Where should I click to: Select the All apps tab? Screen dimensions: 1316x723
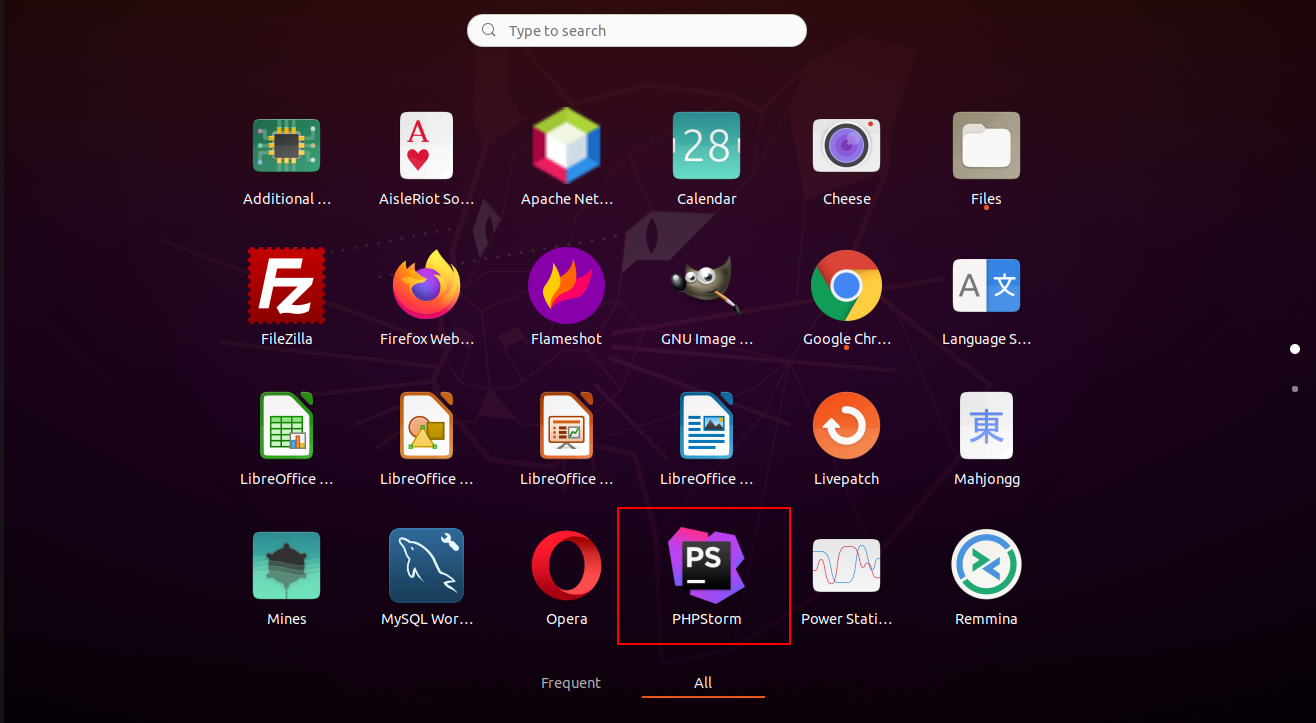[703, 683]
